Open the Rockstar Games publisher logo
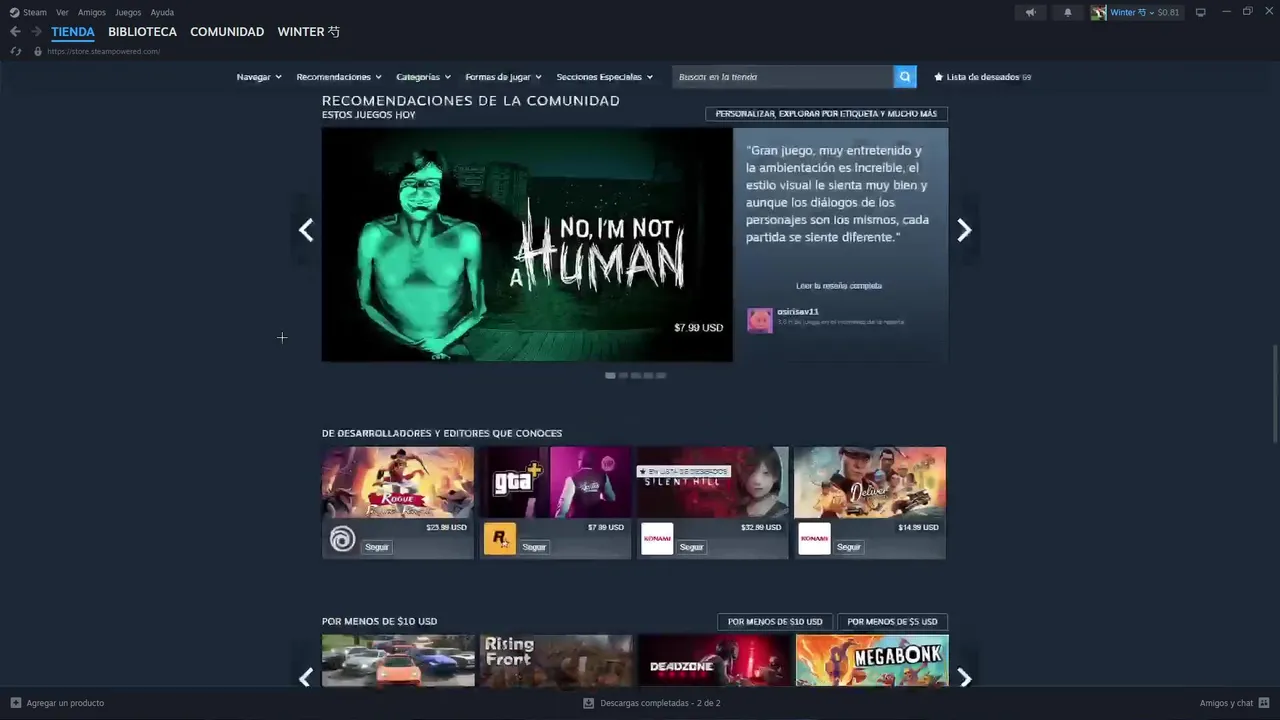Image resolution: width=1280 pixels, height=720 pixels. [x=500, y=539]
